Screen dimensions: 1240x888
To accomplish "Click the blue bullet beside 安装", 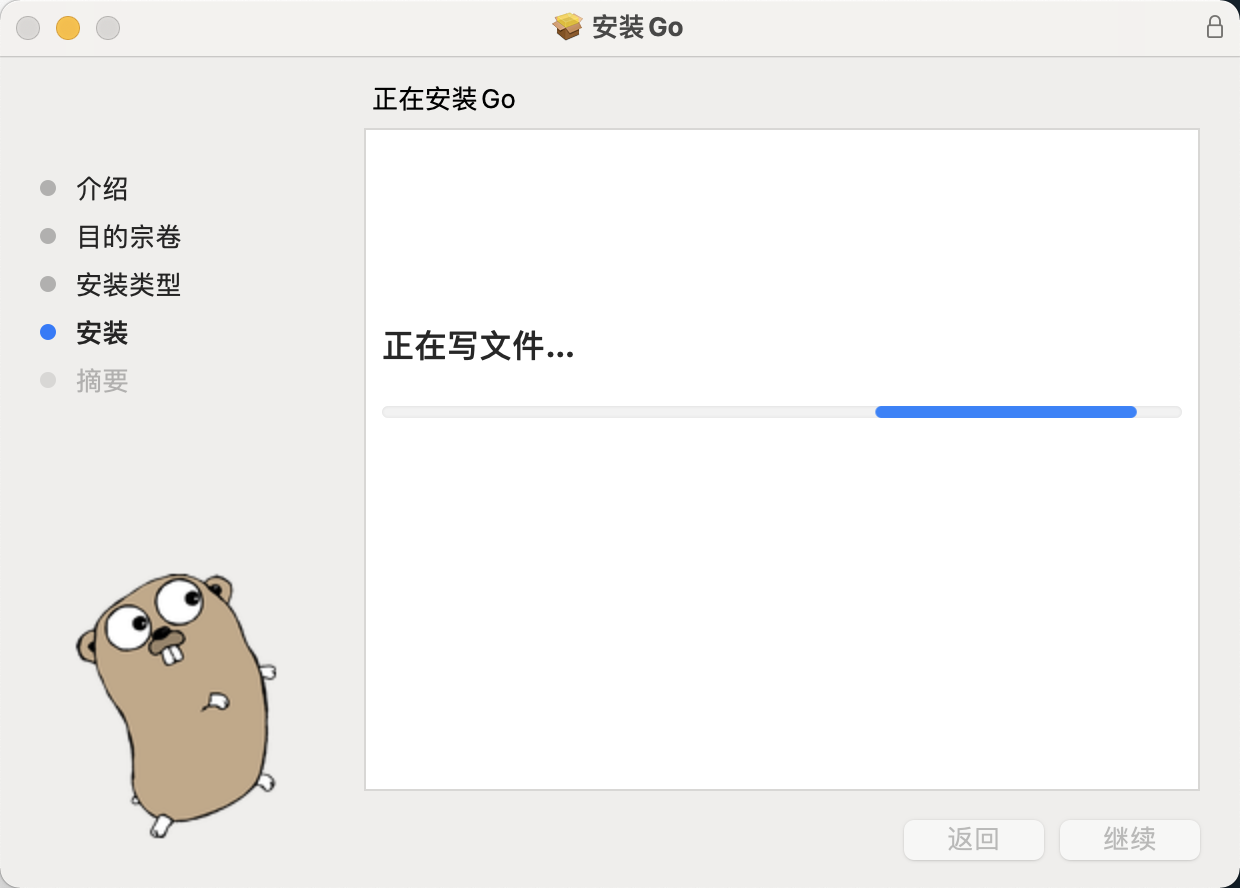I will point(48,332).
